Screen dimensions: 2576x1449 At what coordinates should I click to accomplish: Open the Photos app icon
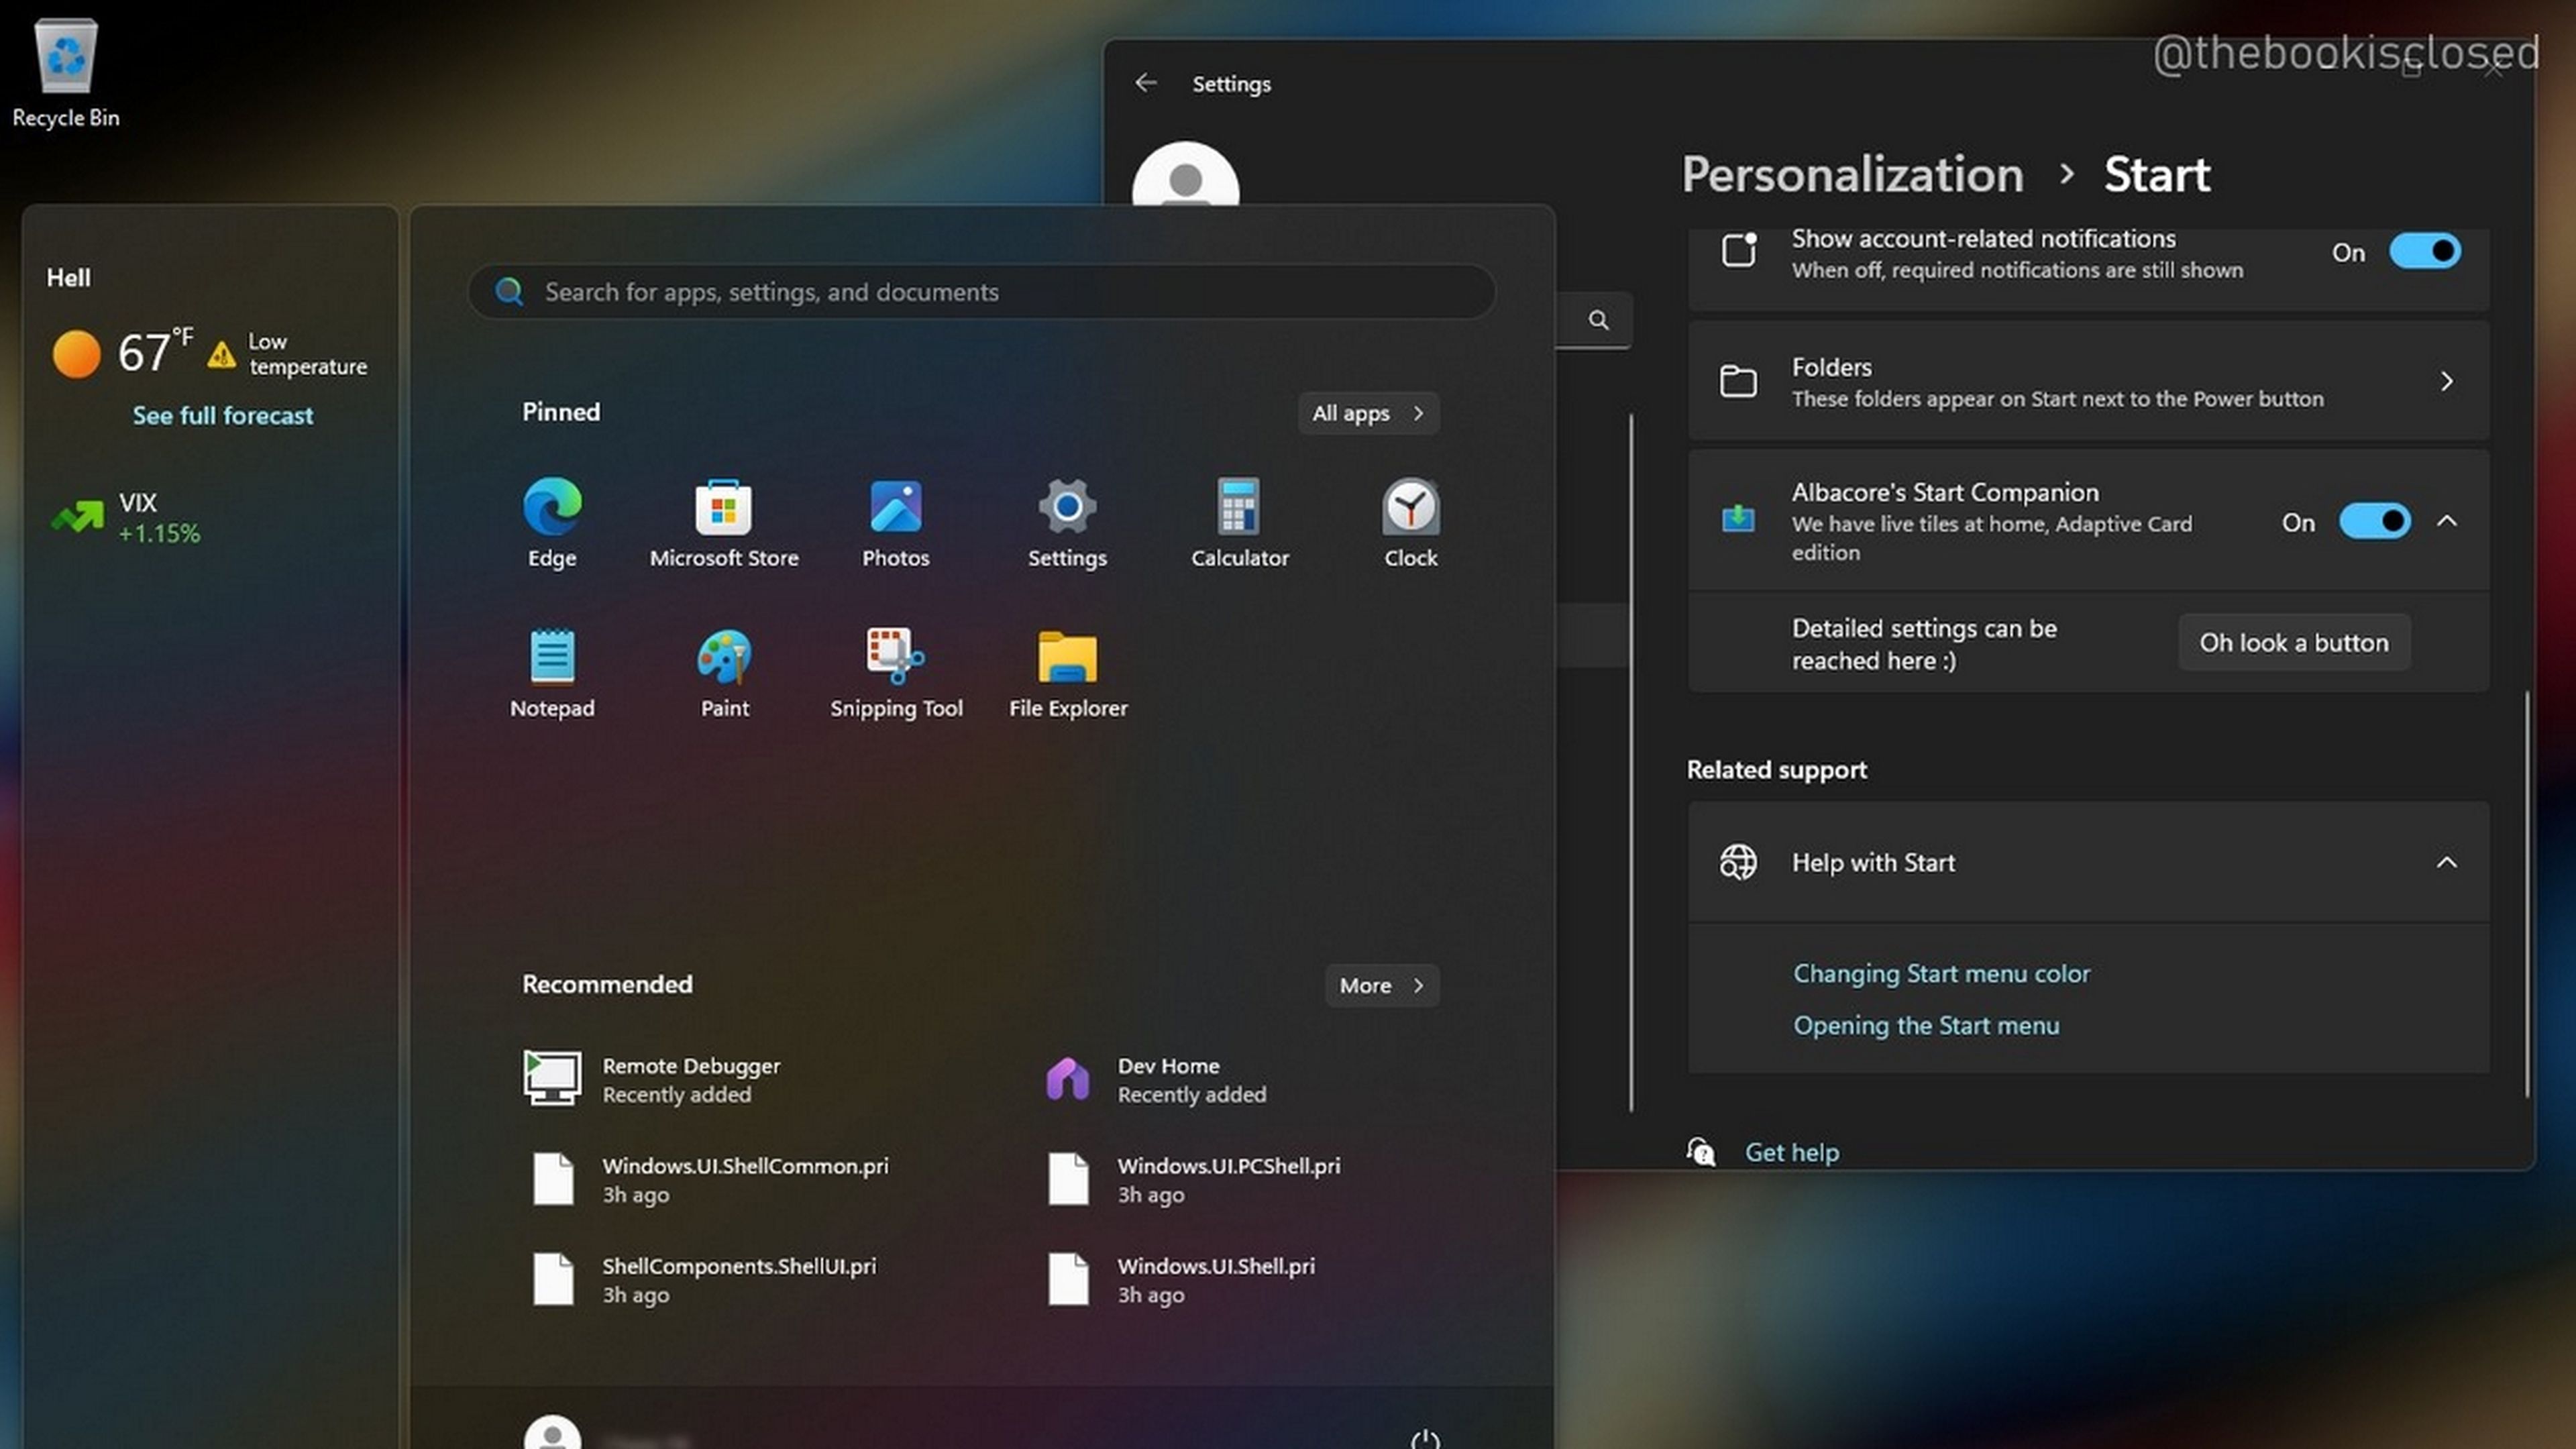coord(896,523)
